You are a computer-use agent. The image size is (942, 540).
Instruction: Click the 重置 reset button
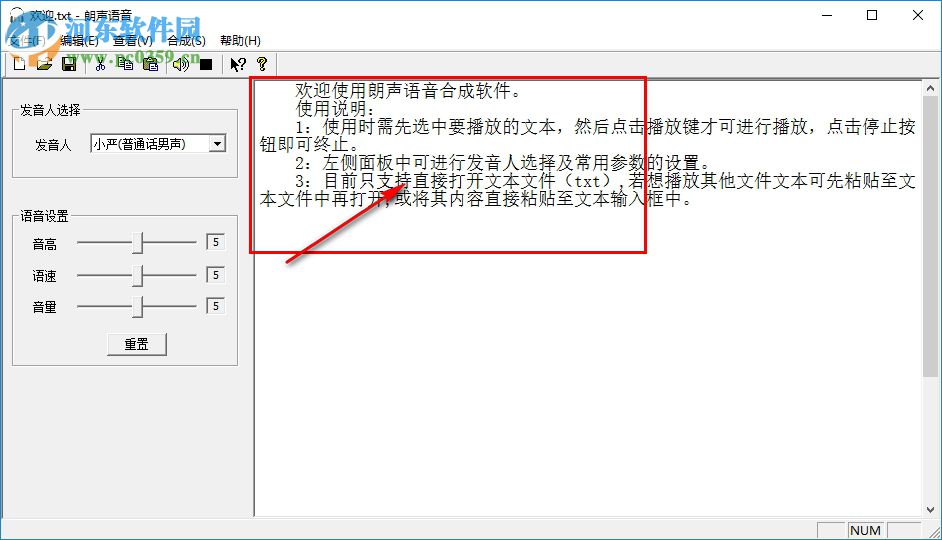coord(136,344)
